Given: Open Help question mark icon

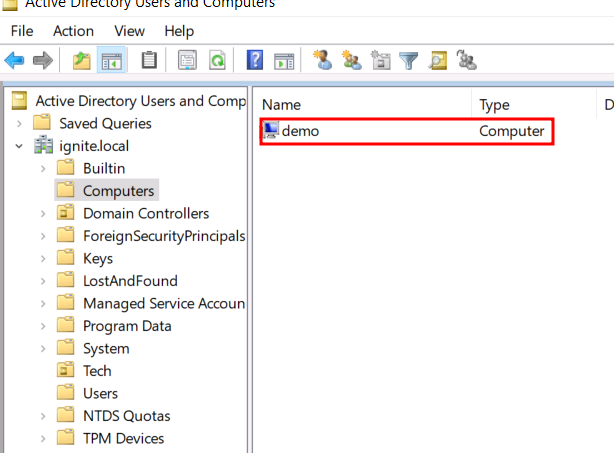Looking at the screenshot, I should [x=255, y=61].
